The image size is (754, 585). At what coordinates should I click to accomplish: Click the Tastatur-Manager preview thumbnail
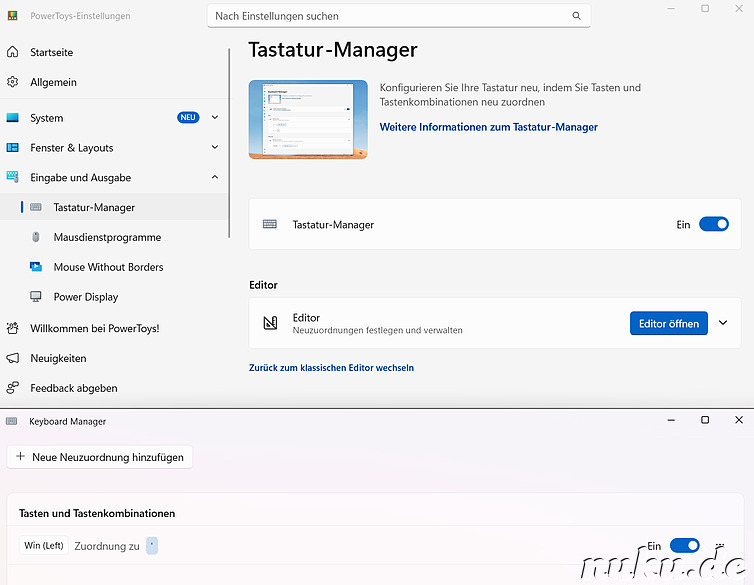[x=308, y=119]
